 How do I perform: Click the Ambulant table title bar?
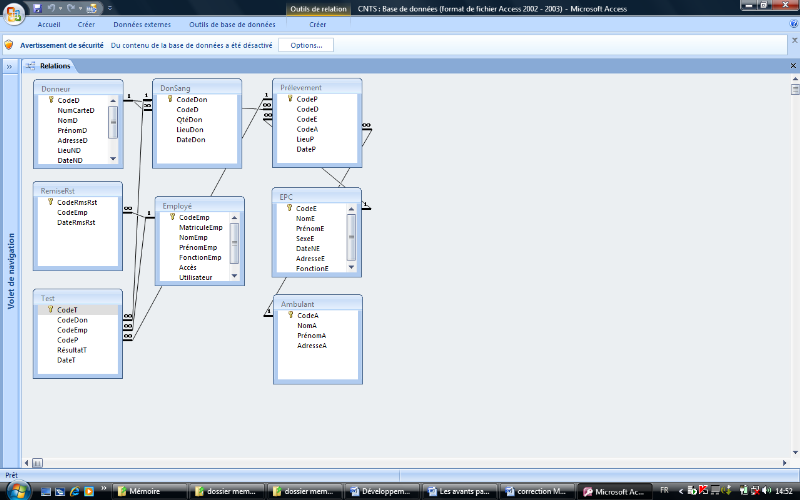point(317,303)
